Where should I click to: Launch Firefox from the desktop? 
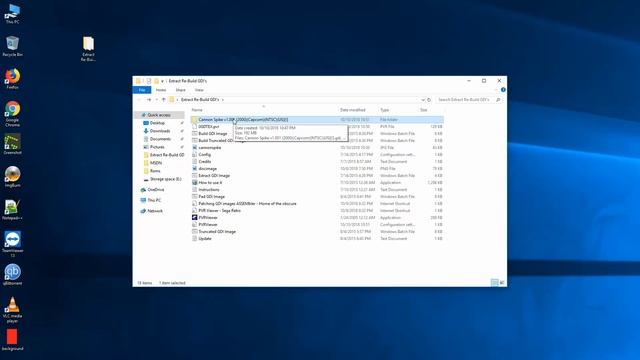tap(13, 79)
